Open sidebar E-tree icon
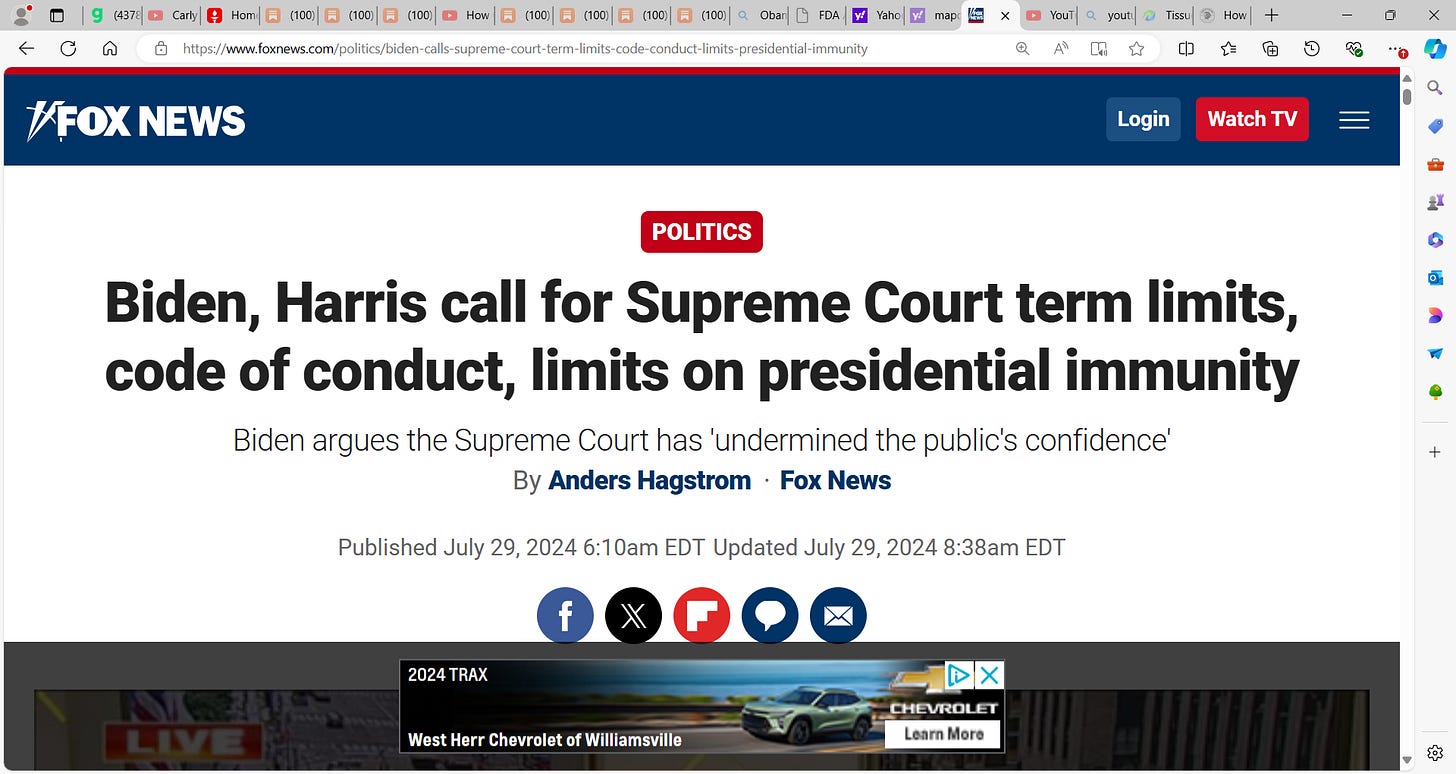 1435,392
